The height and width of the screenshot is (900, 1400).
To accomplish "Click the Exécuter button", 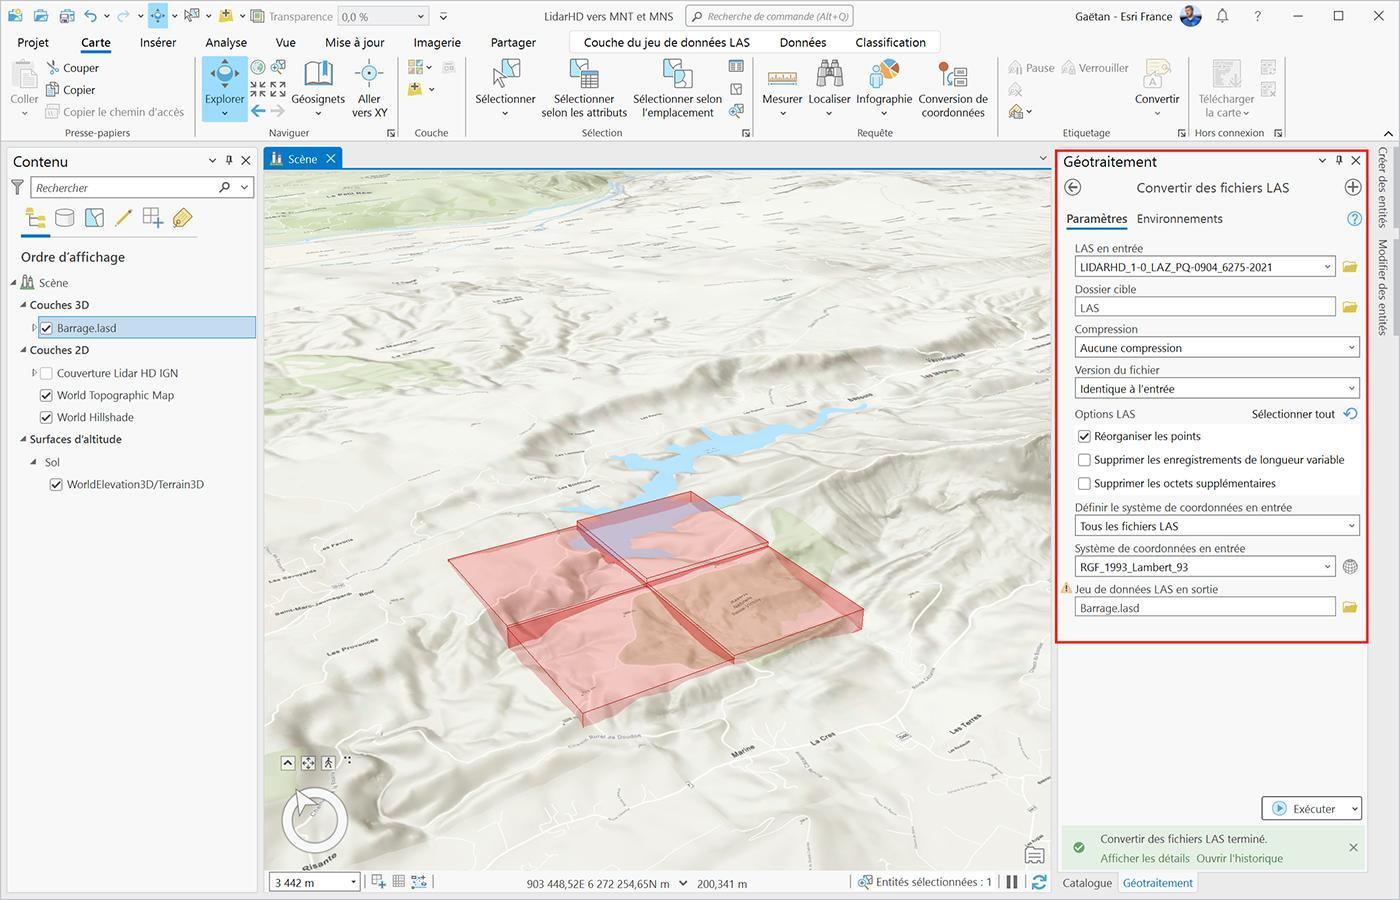I will coord(1304,809).
